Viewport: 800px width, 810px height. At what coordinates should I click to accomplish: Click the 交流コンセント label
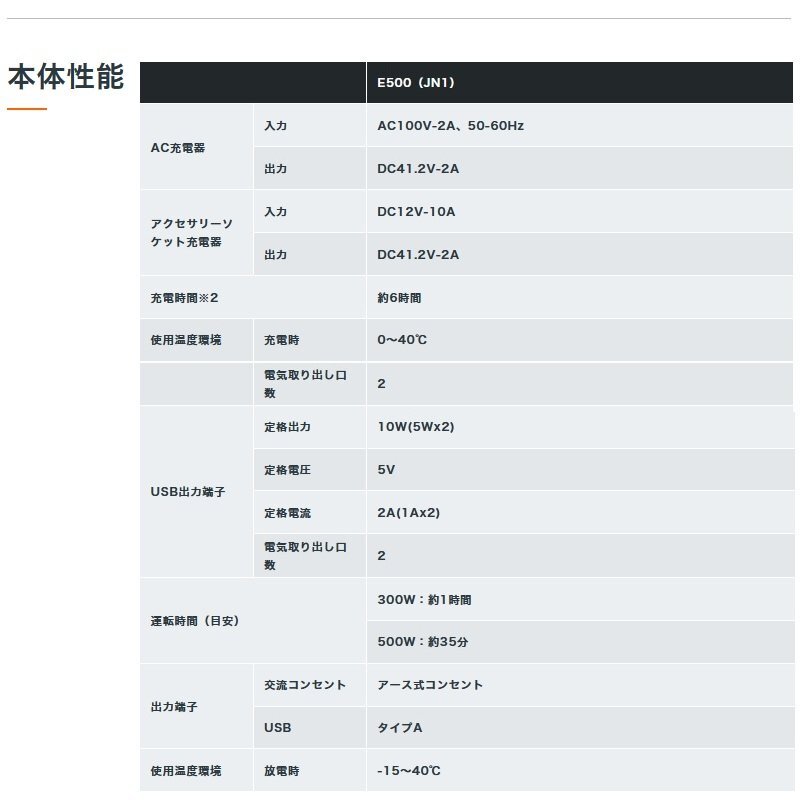(x=305, y=685)
